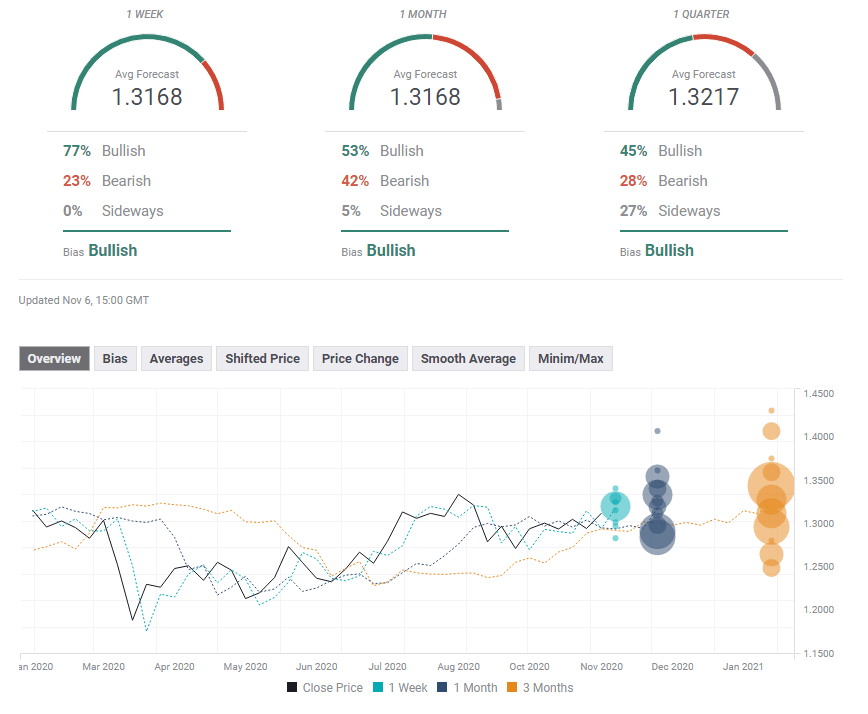Select the Averages tab
The image size is (868, 714).
[x=176, y=359]
